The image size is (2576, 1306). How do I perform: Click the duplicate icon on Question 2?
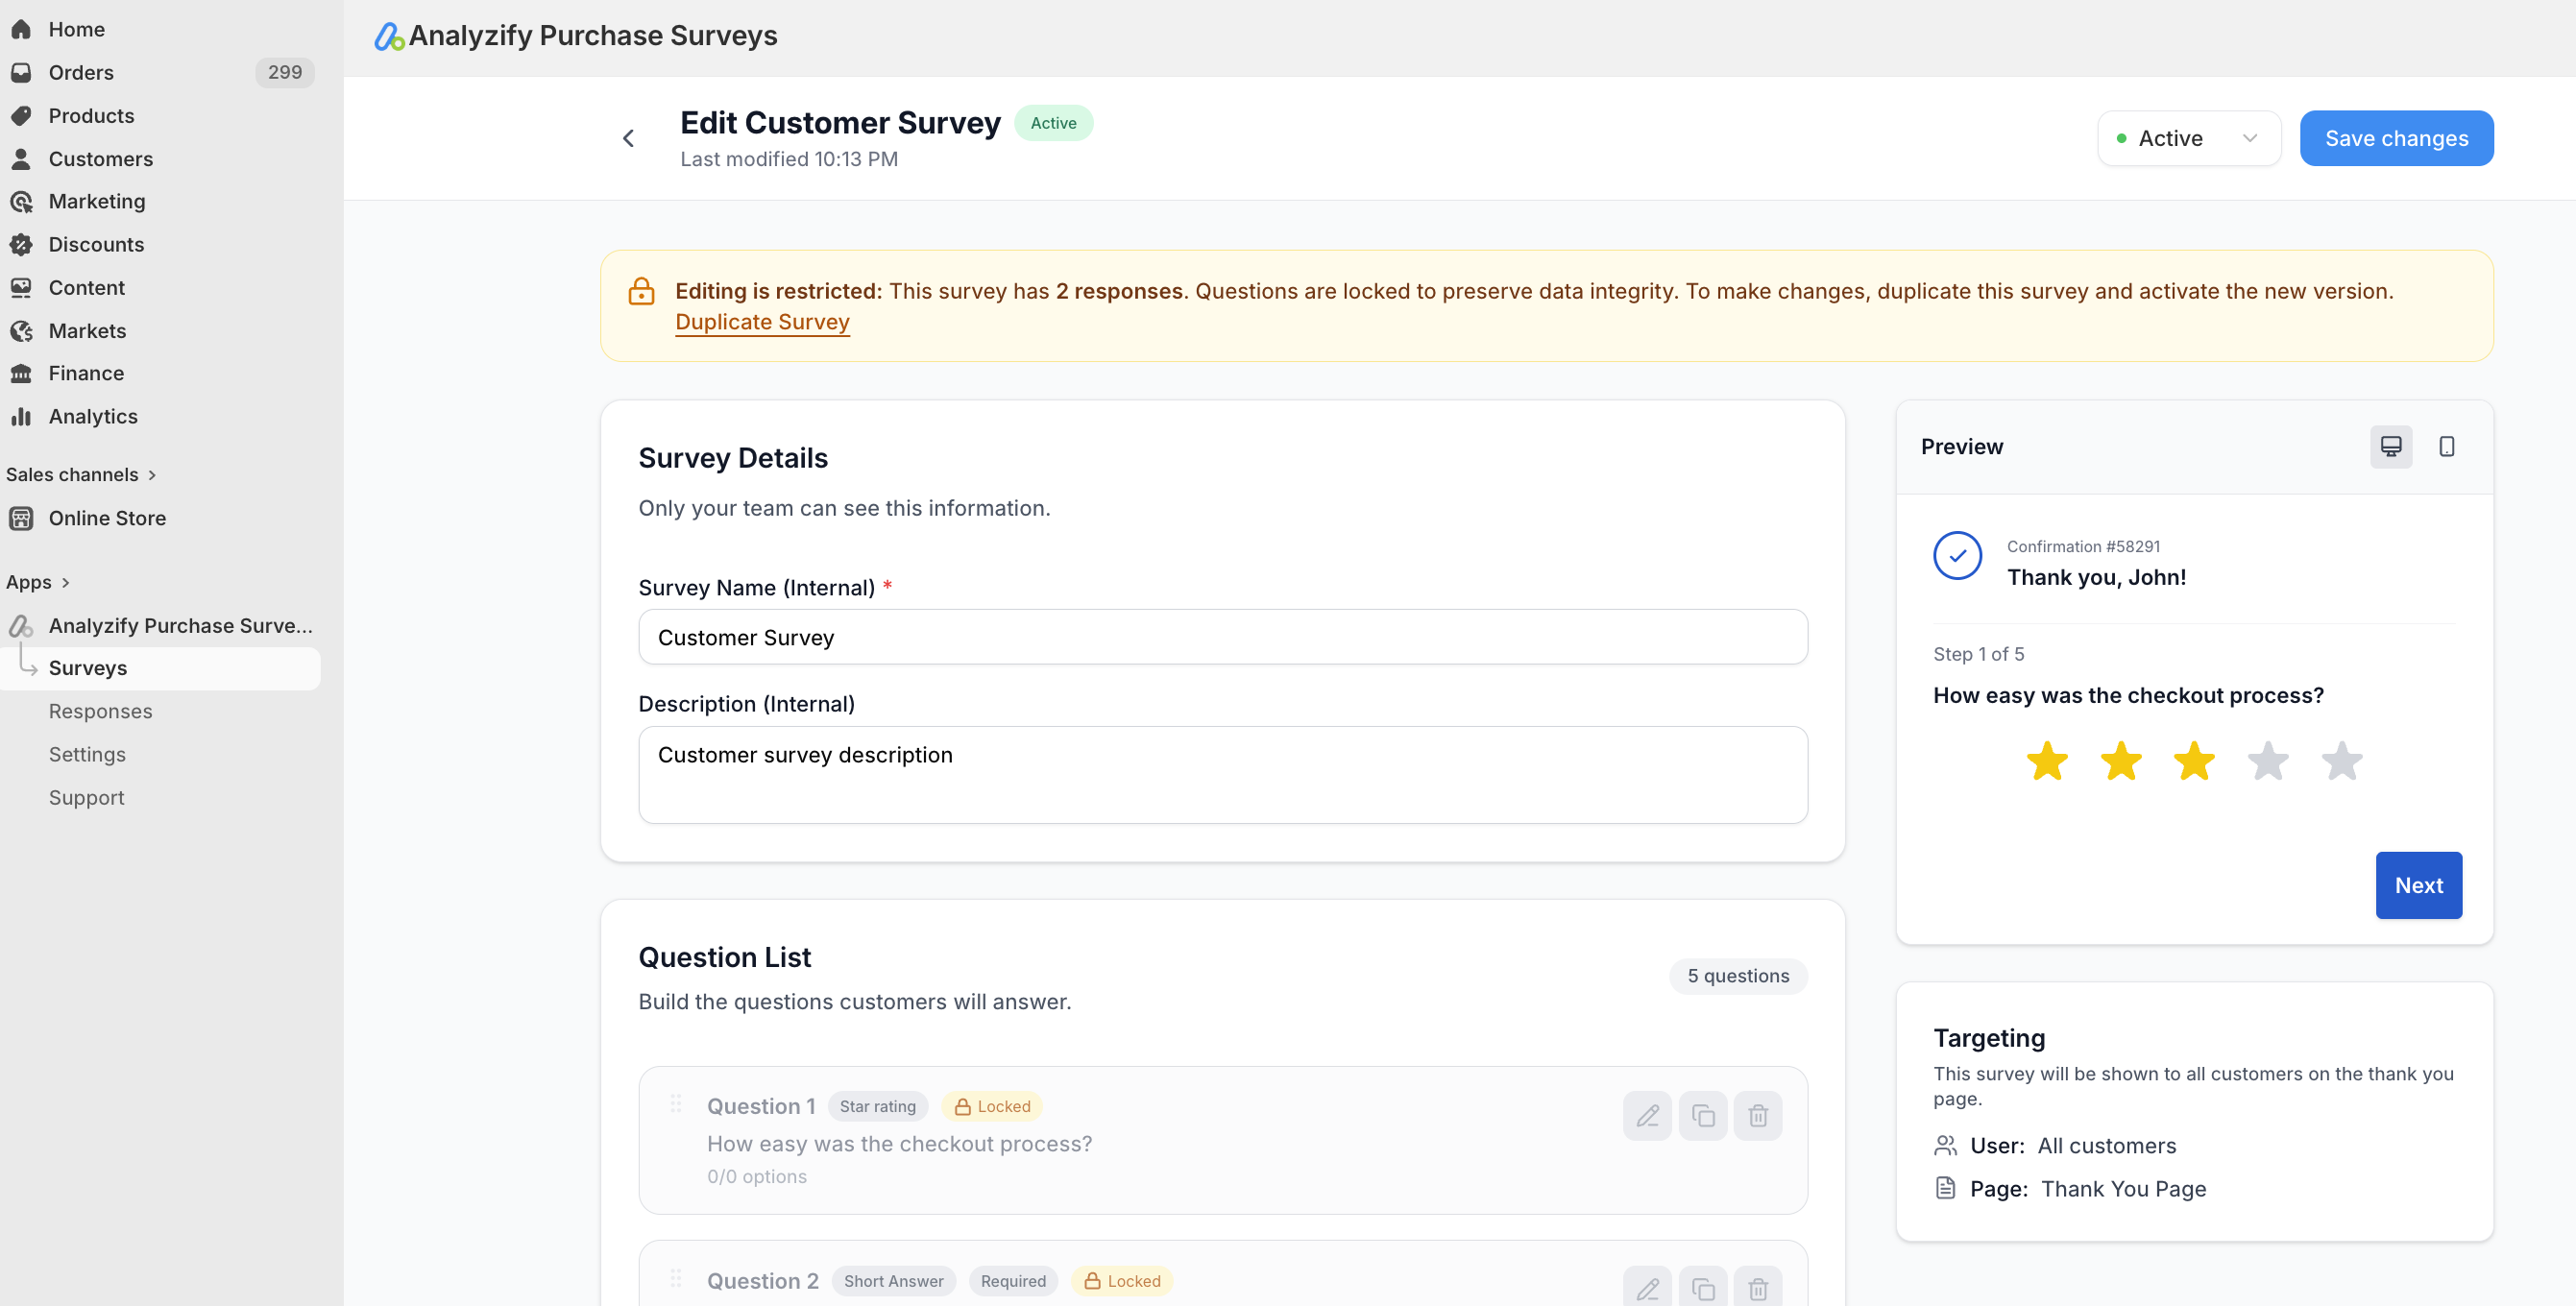point(1702,1288)
